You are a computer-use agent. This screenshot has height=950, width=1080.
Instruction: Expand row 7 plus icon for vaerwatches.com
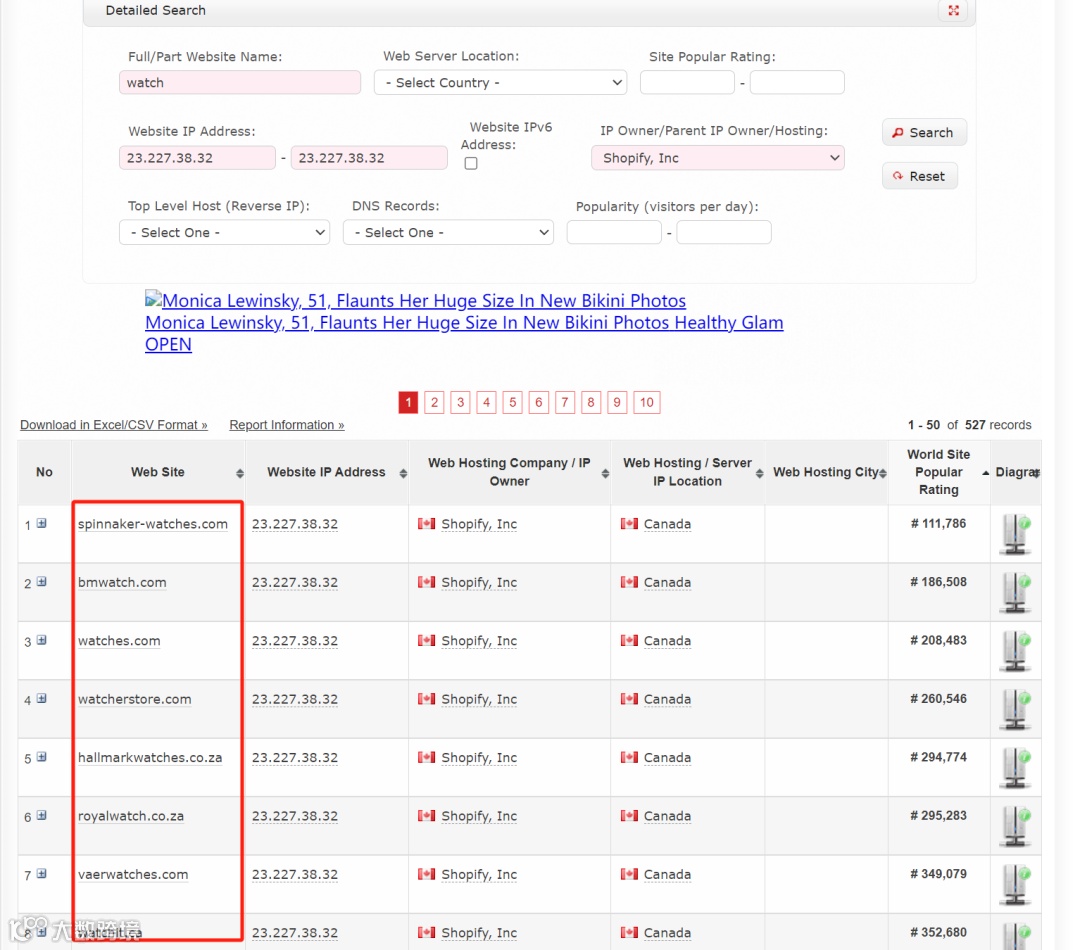coord(42,874)
